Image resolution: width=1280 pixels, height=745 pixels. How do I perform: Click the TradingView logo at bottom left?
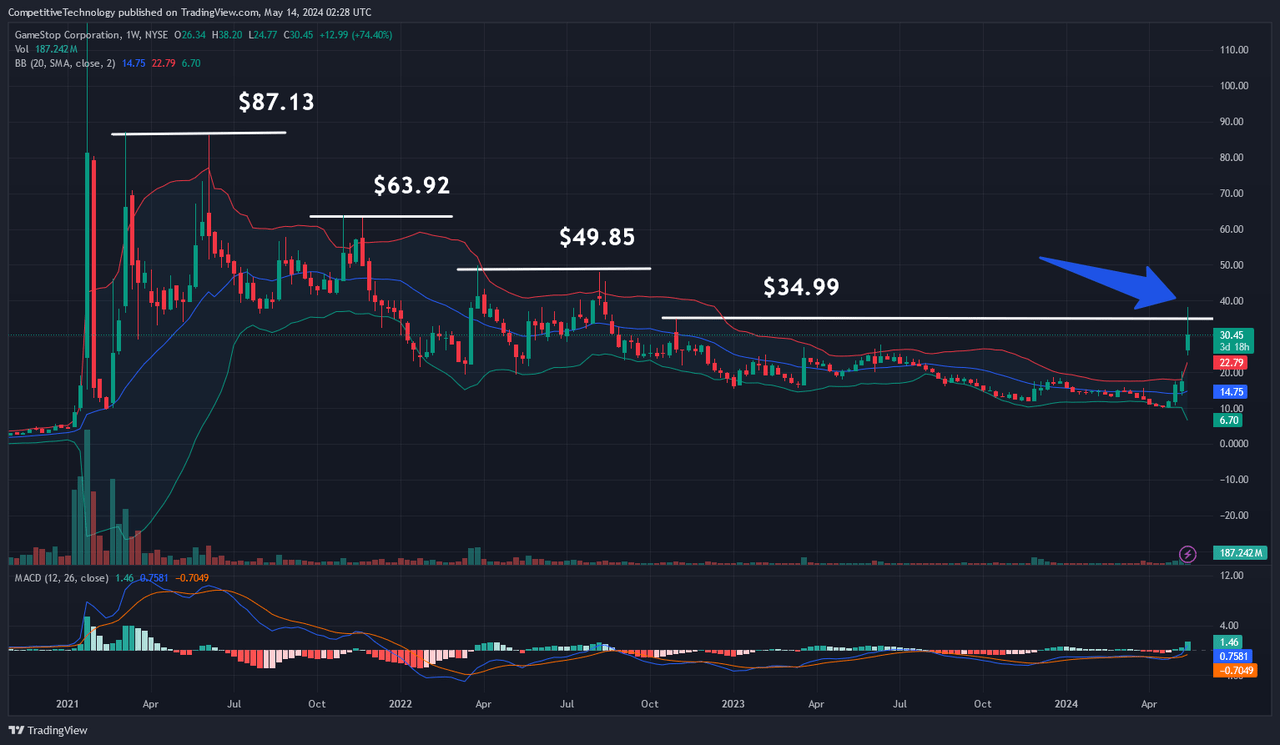pos(49,730)
